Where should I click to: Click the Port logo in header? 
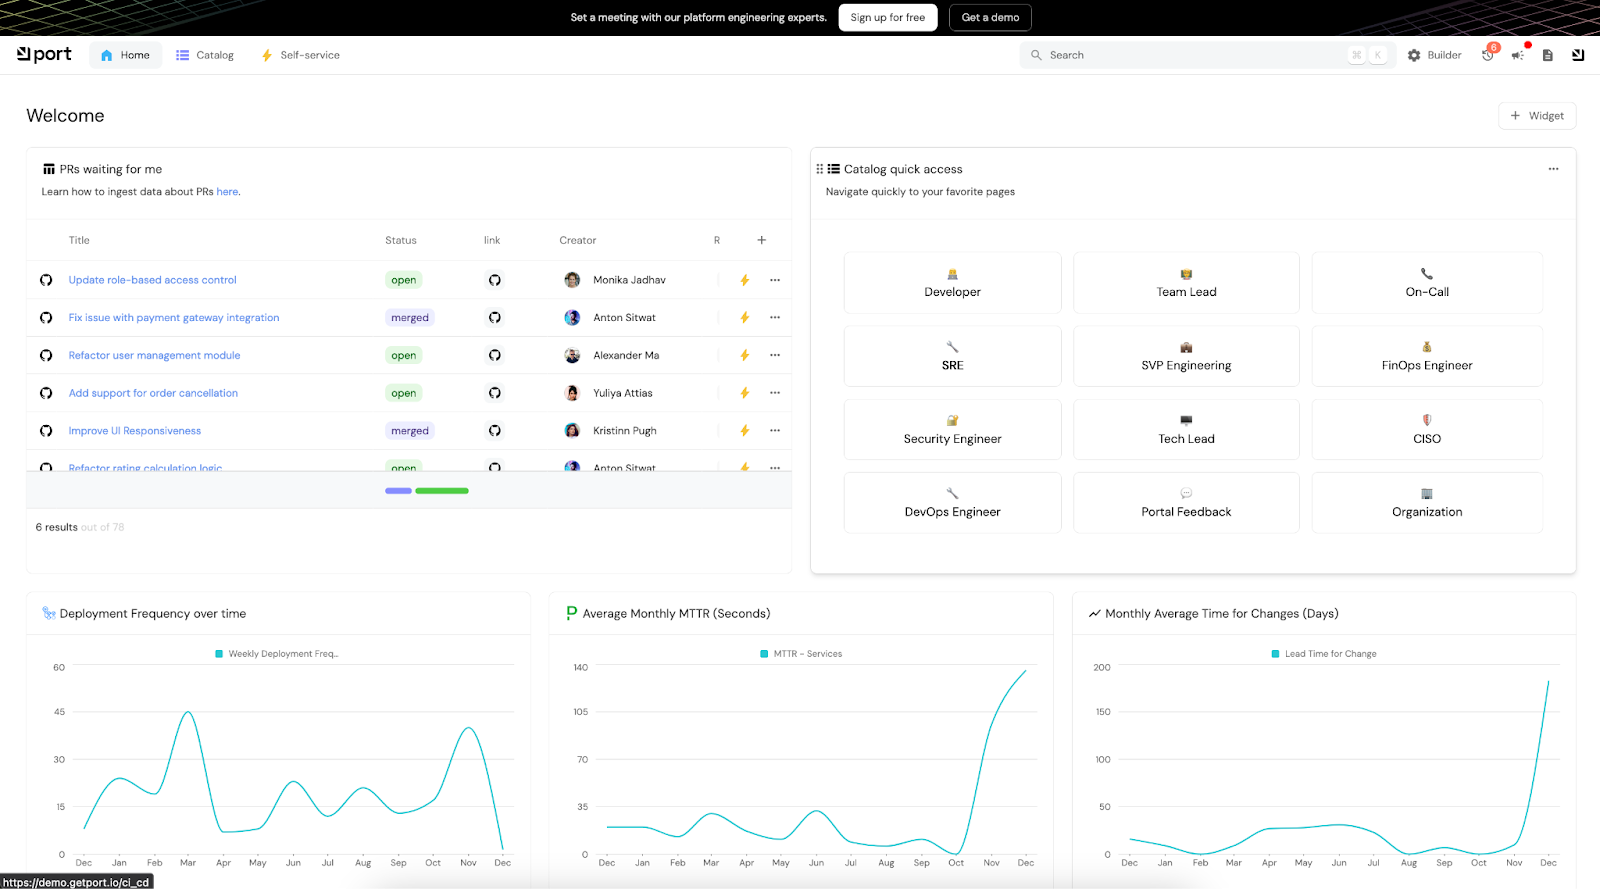[44, 55]
